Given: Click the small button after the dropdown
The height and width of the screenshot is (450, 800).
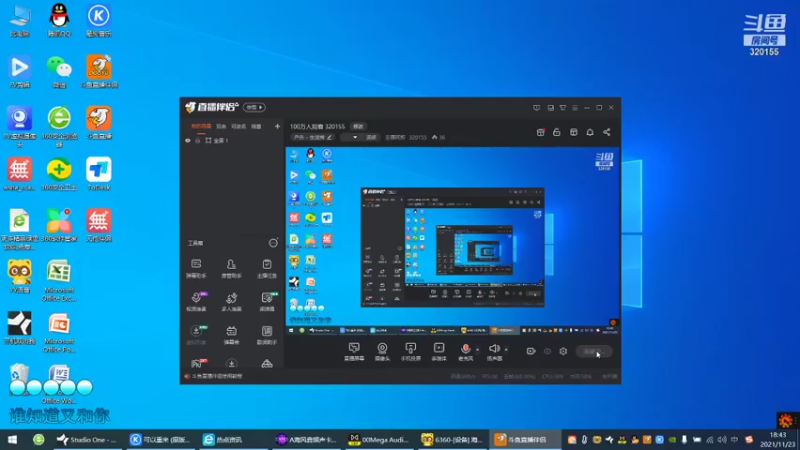Looking at the screenshot, I should tap(371, 137).
